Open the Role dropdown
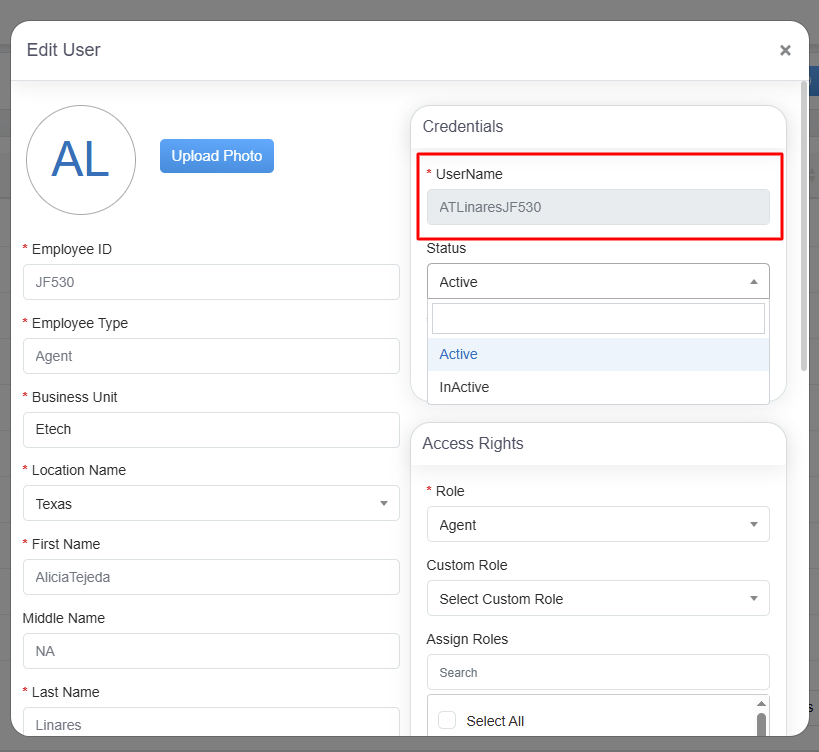The height and width of the screenshot is (752, 819). click(x=598, y=525)
